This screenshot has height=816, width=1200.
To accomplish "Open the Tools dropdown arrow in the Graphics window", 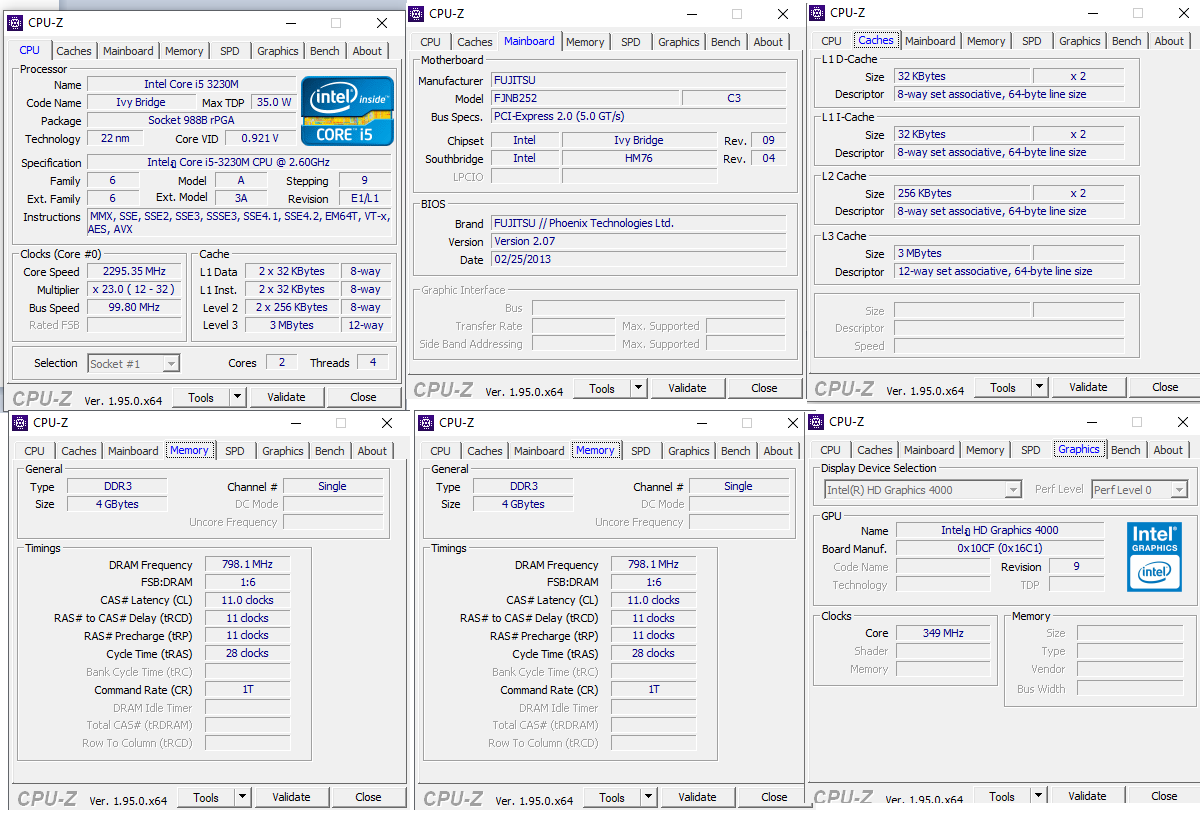I will (x=1038, y=796).
